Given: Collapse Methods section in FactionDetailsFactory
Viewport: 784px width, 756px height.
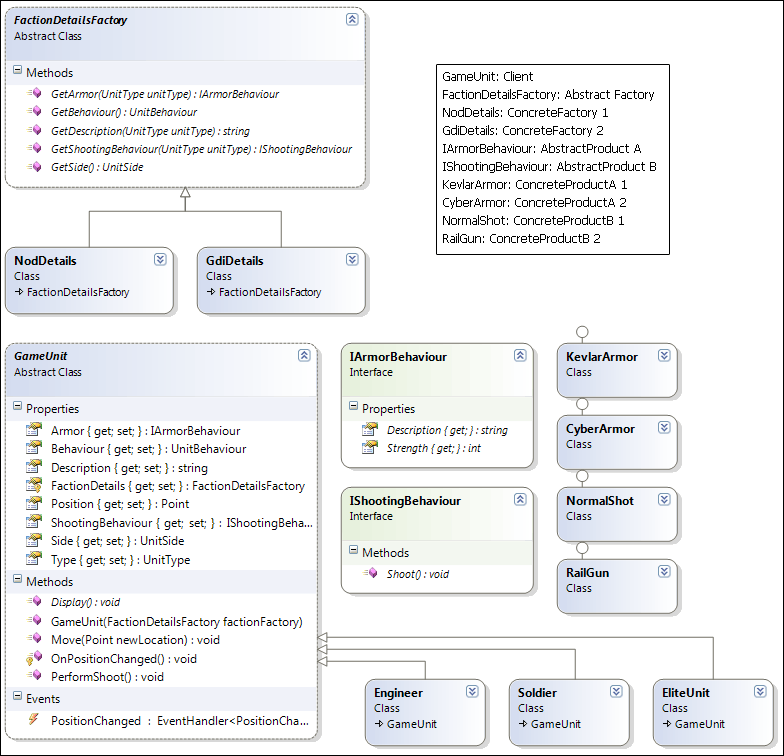Looking at the screenshot, I should point(18,70).
